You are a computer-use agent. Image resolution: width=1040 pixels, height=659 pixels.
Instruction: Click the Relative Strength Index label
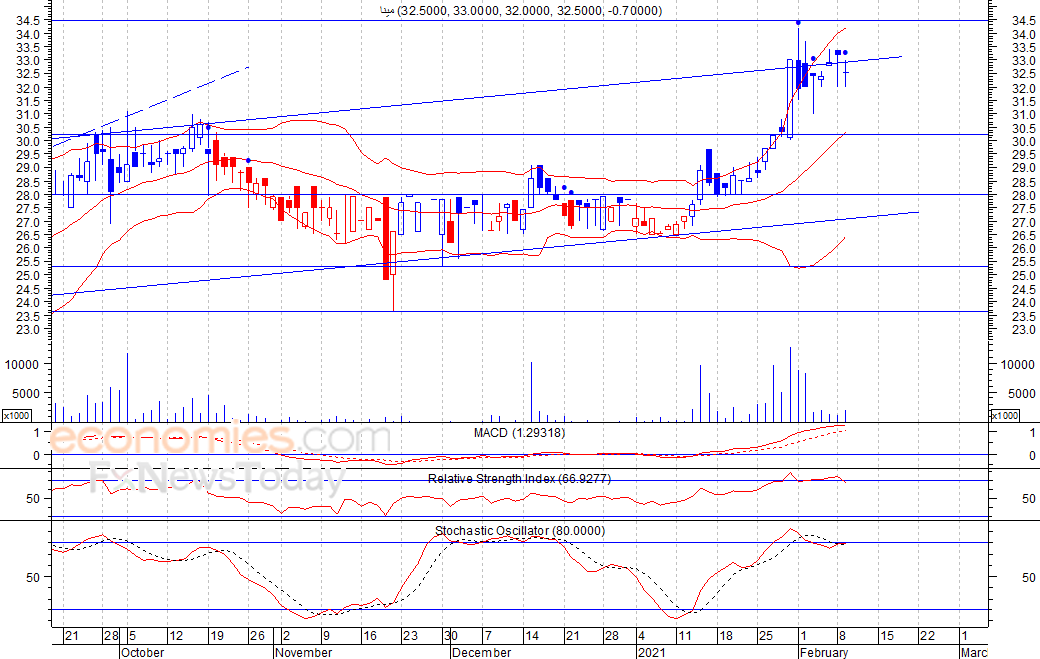(x=519, y=479)
